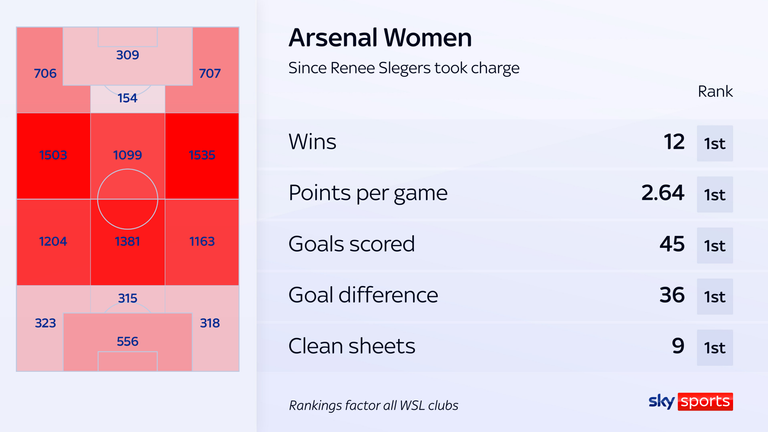Click the zone labeled 154
Image resolution: width=768 pixels, height=432 pixels.
point(127,99)
